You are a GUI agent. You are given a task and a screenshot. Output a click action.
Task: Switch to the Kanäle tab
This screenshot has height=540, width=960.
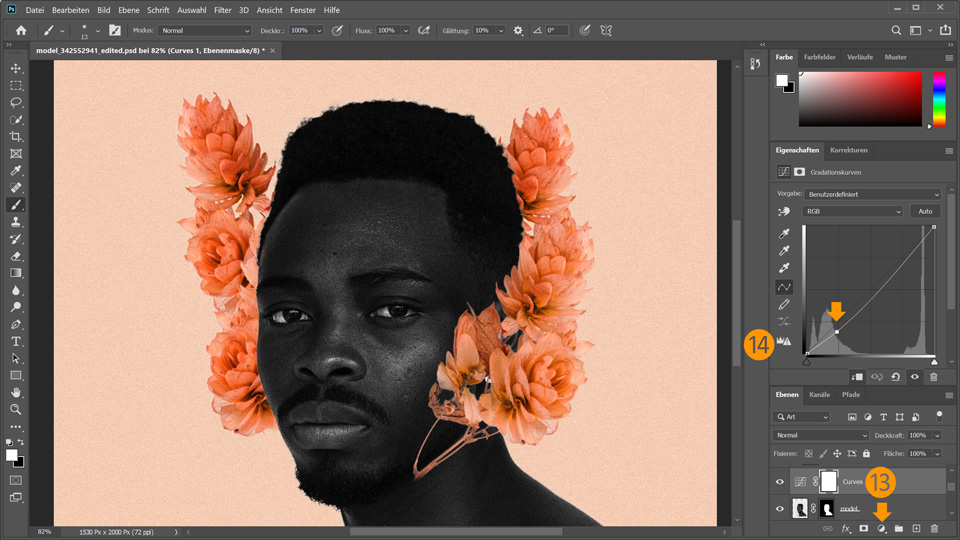coord(819,395)
